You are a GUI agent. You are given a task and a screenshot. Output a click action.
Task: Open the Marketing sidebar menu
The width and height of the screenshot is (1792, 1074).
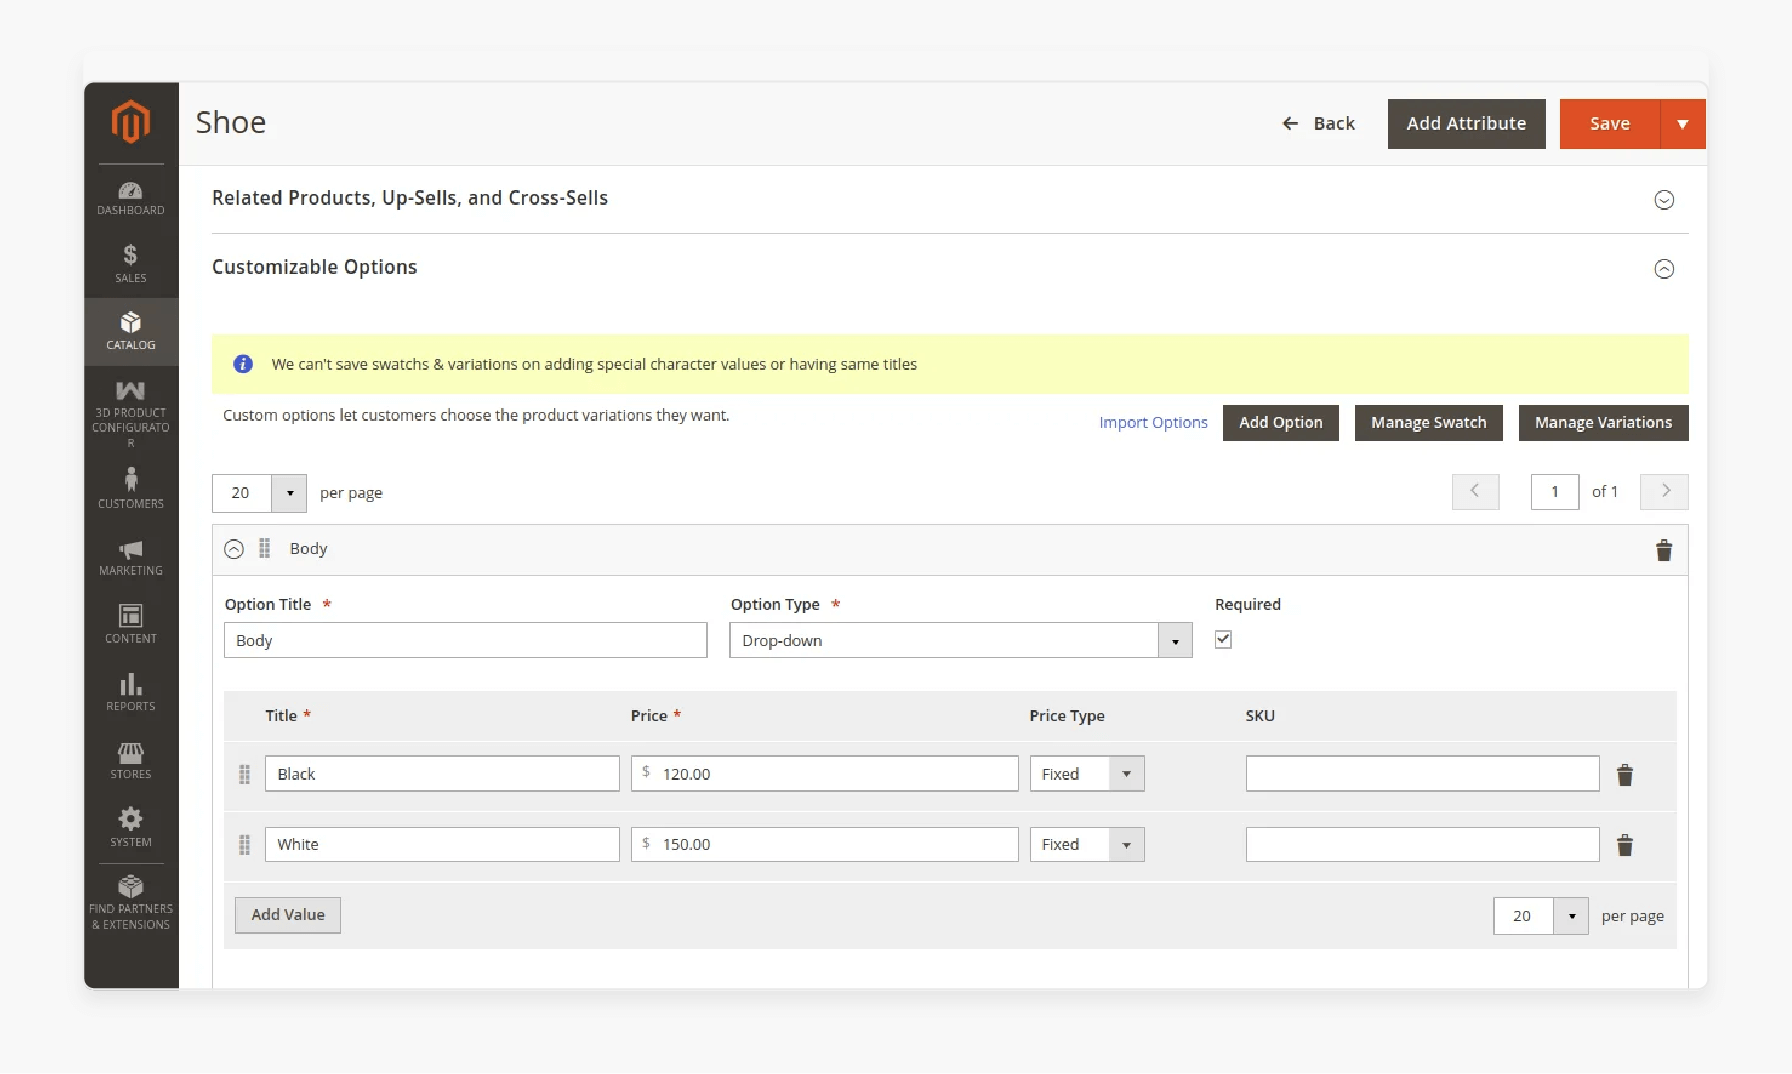[x=131, y=557]
